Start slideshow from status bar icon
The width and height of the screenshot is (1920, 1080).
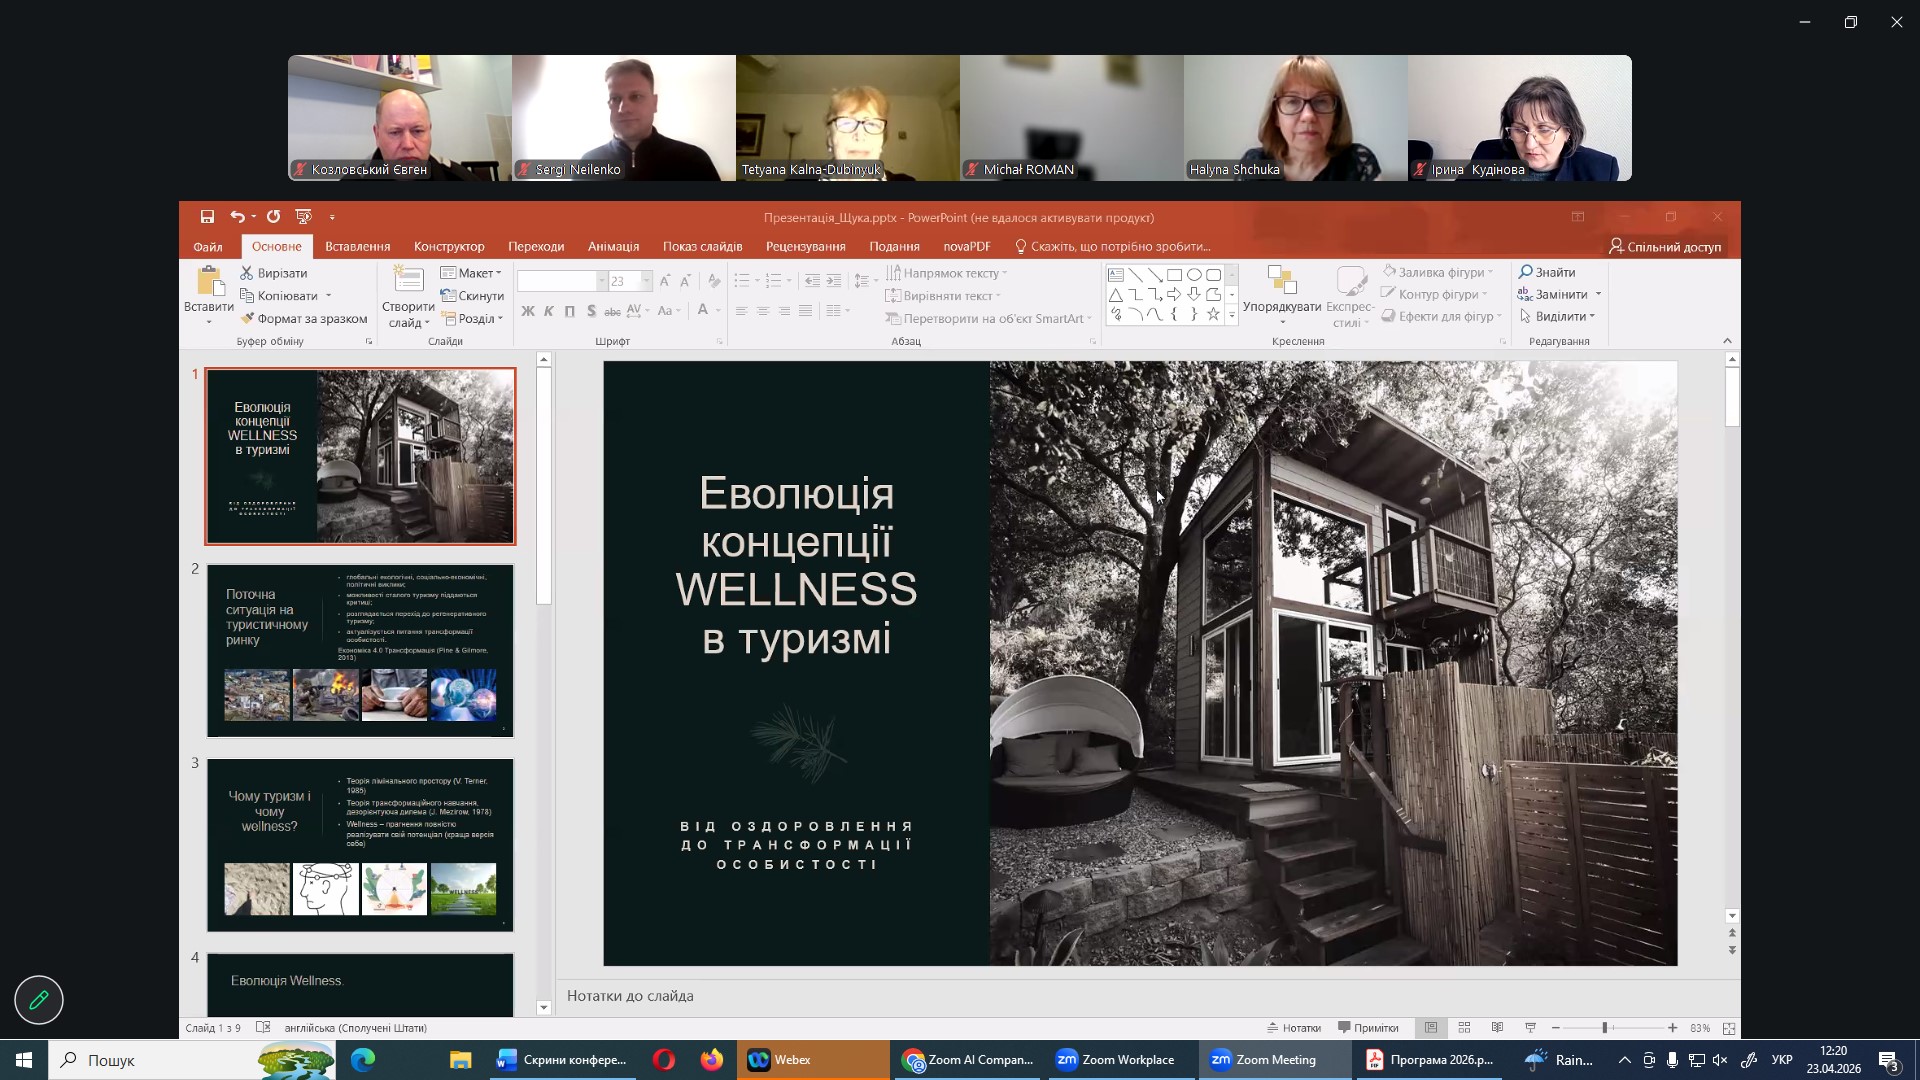1530,1028
